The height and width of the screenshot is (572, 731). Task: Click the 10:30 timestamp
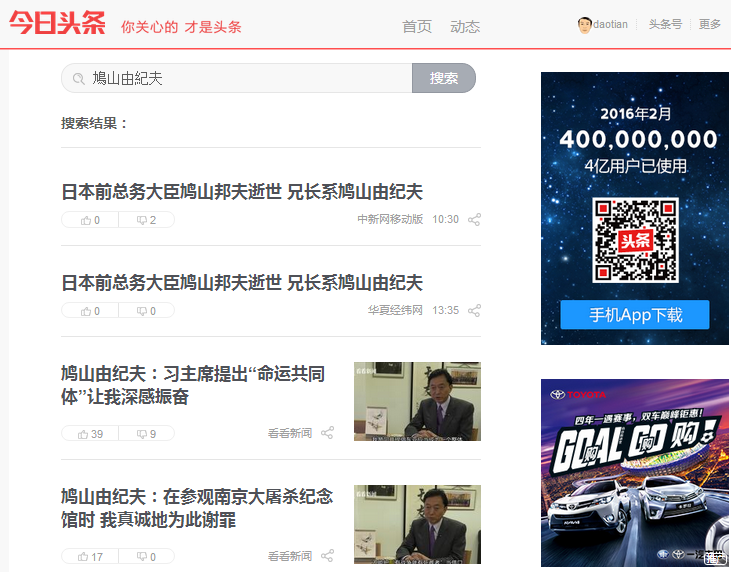(446, 220)
